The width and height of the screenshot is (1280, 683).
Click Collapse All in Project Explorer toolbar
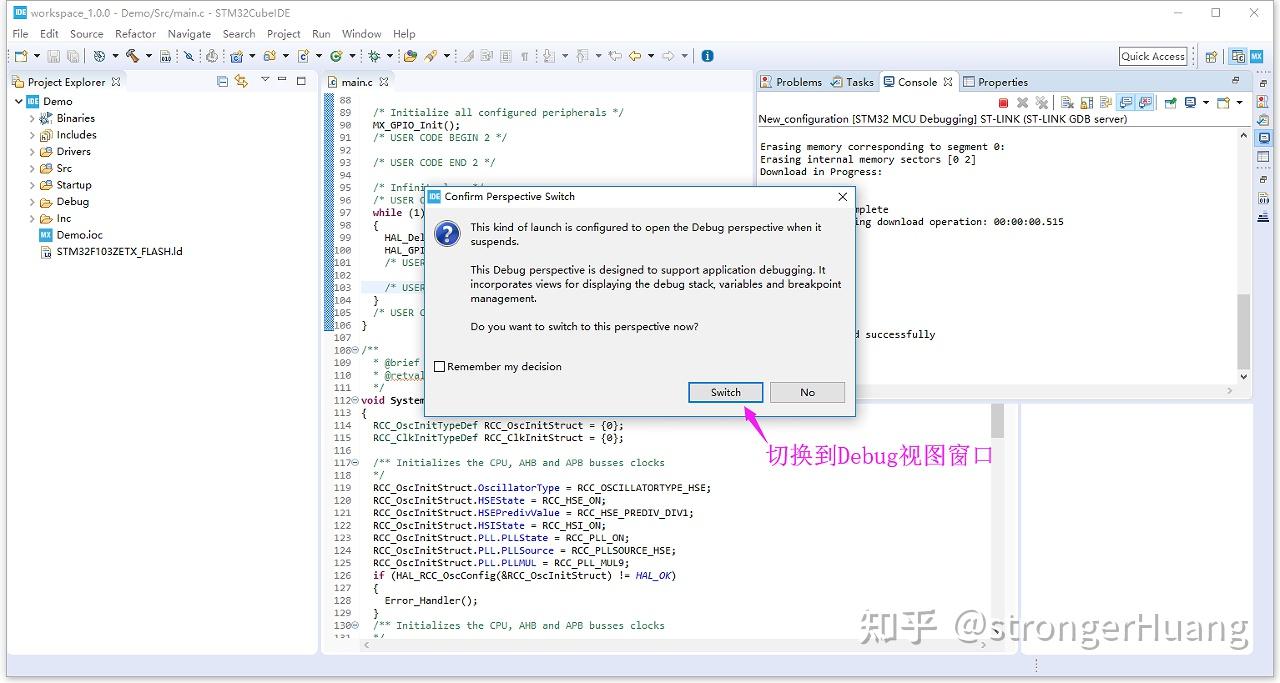tap(222, 81)
